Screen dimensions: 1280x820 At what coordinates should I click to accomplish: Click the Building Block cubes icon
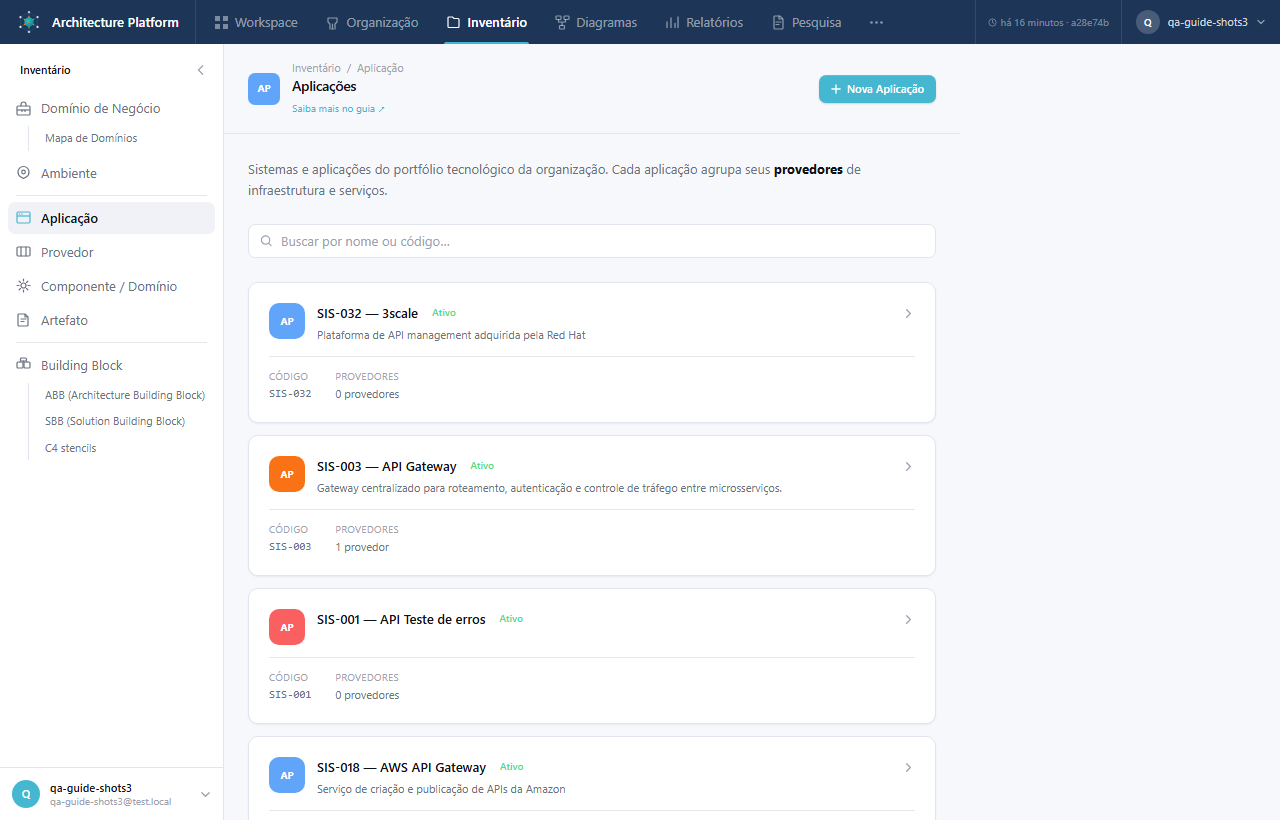pyautogui.click(x=23, y=365)
